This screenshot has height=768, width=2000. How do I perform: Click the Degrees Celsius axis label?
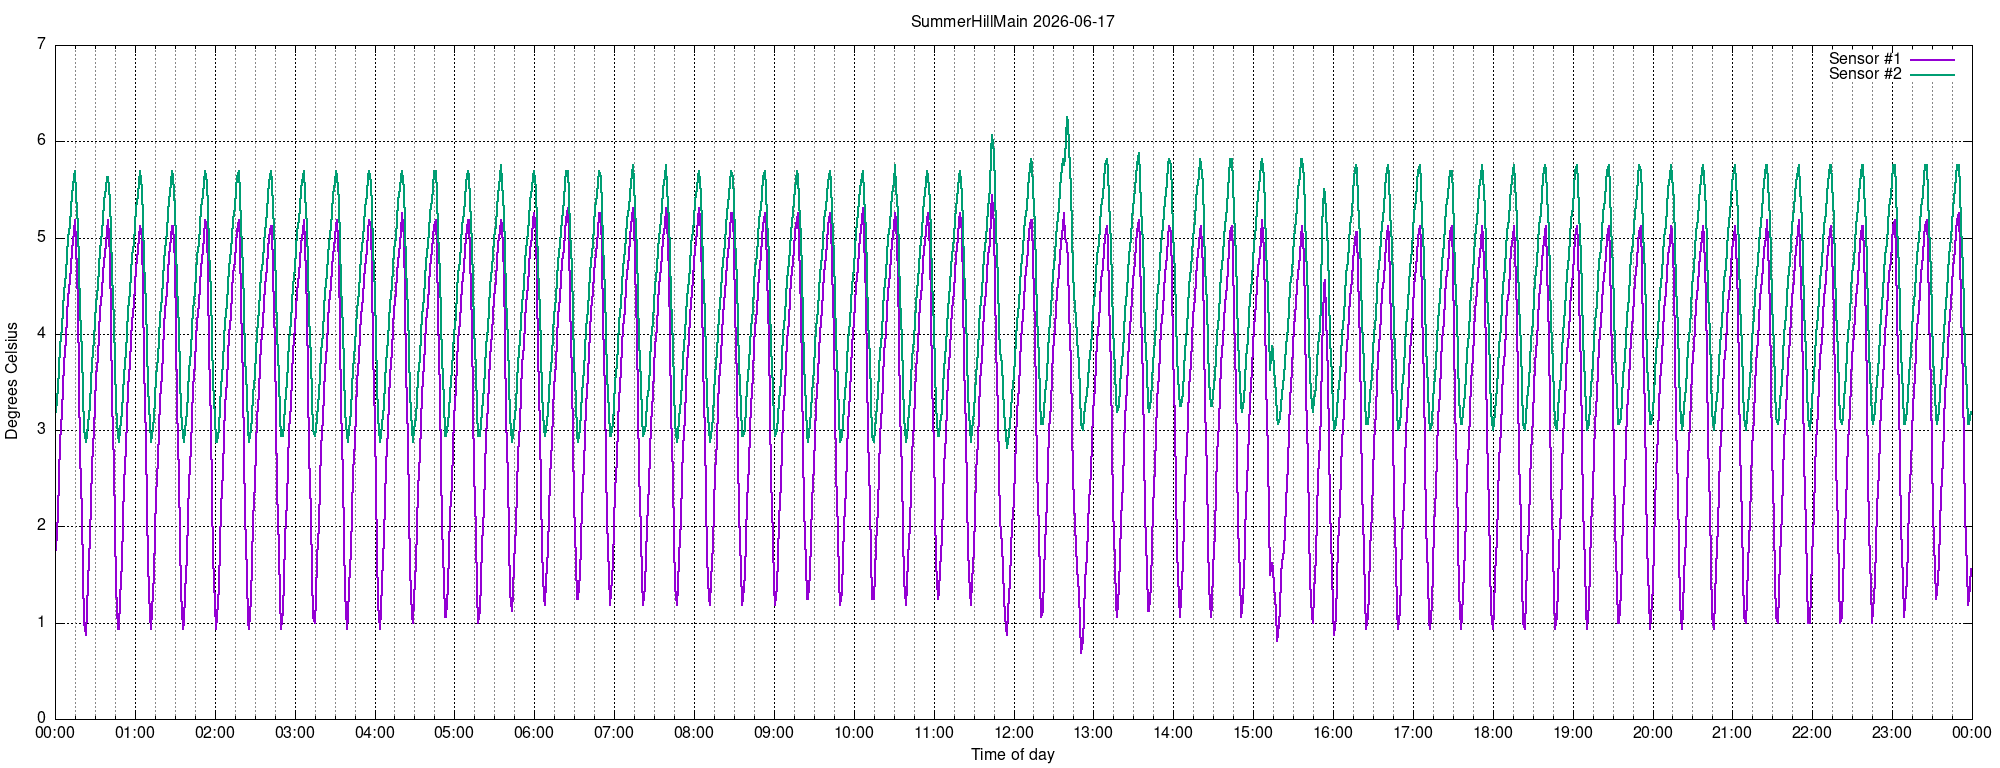(x=12, y=381)
